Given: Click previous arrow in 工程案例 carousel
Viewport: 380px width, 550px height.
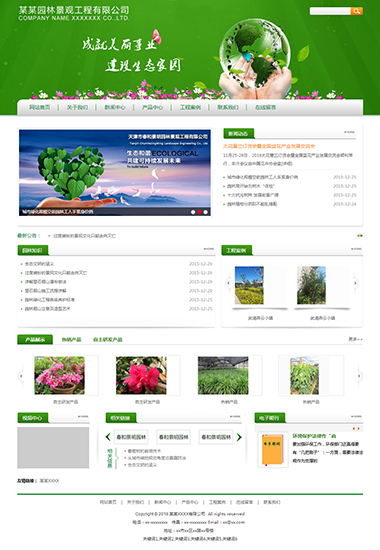Looking at the screenshot, I should pos(228,283).
